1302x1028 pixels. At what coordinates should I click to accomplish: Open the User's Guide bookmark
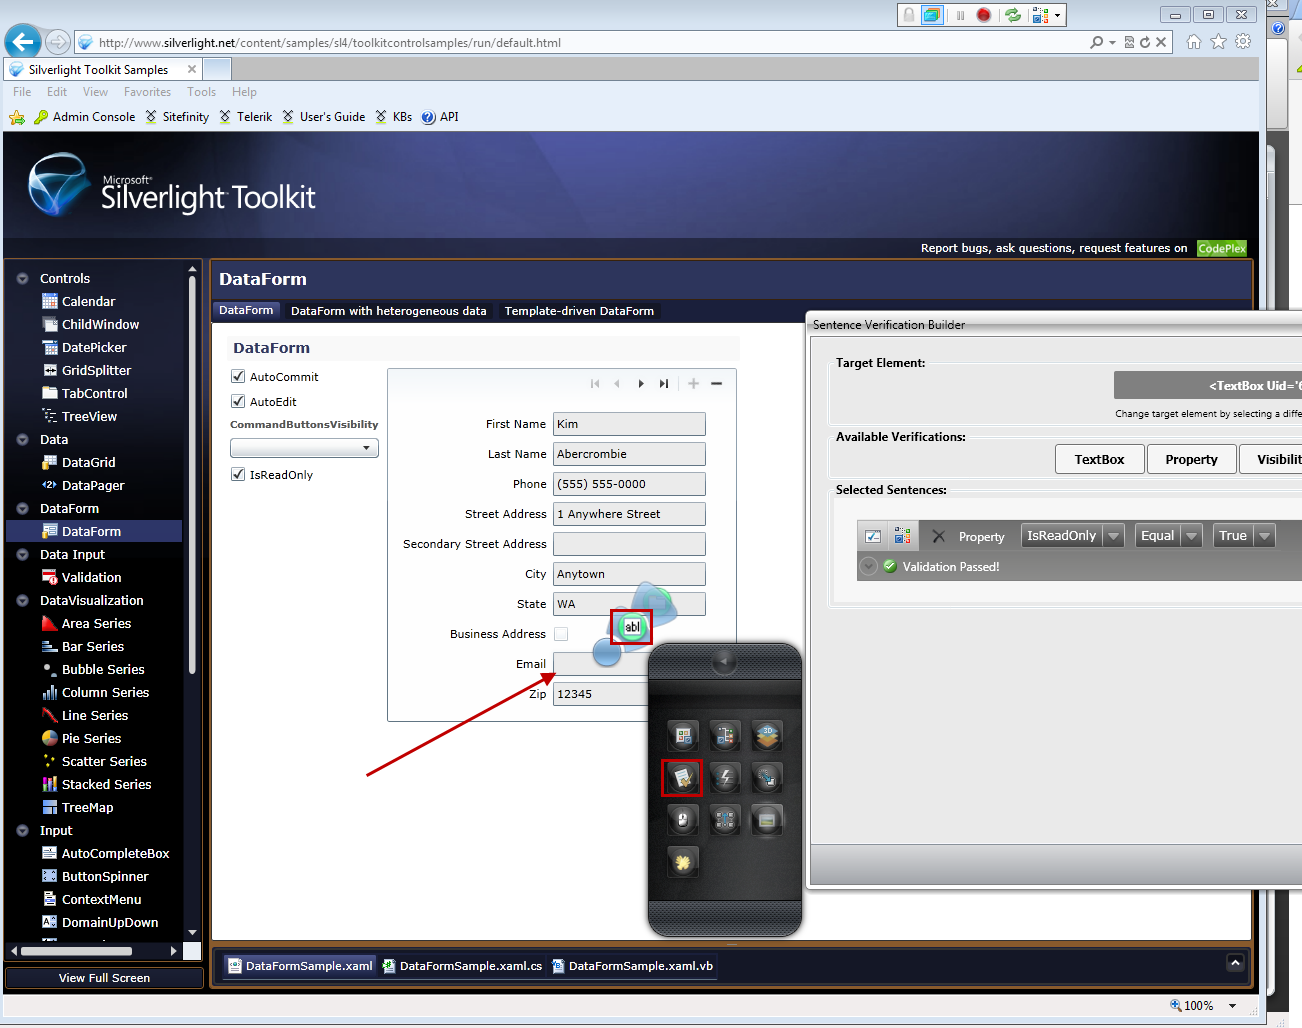coord(323,117)
